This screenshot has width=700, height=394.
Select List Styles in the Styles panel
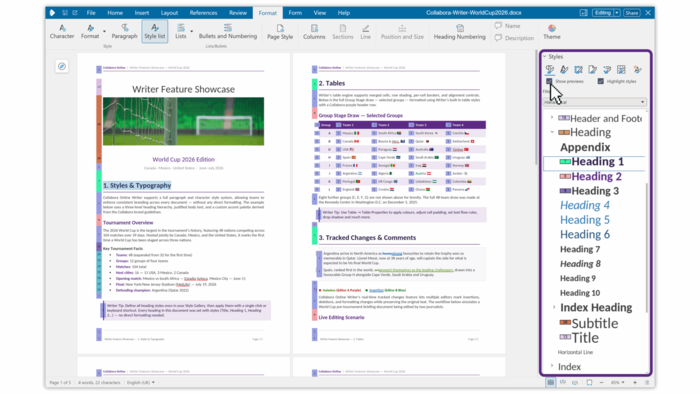607,70
